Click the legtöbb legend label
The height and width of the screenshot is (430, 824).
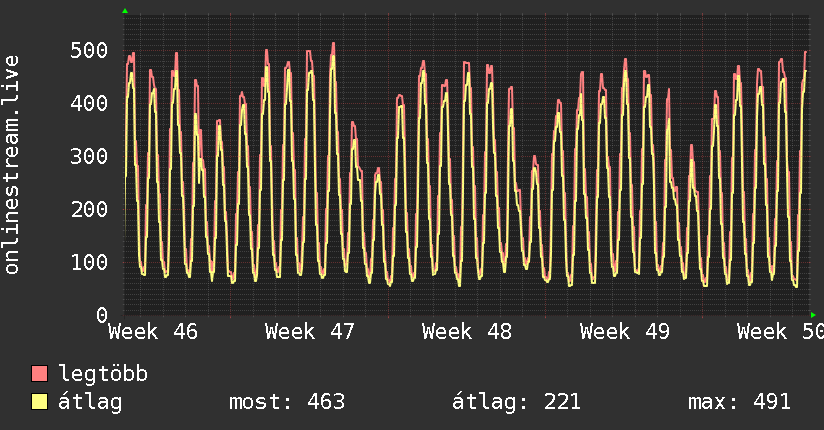coord(103,374)
